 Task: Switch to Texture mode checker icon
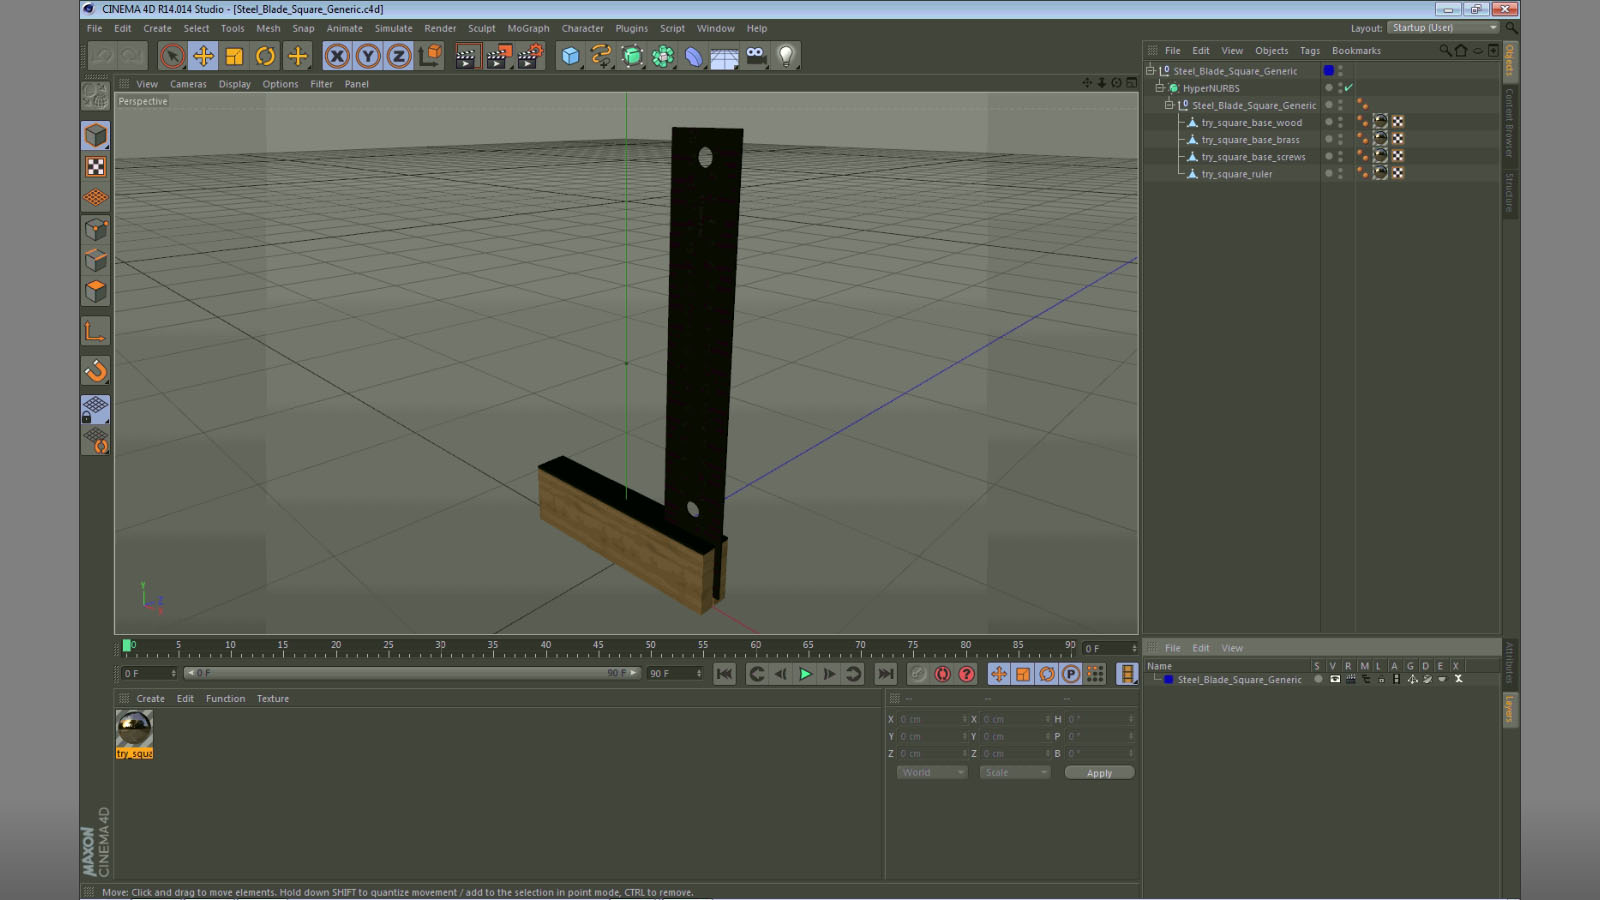[x=96, y=166]
